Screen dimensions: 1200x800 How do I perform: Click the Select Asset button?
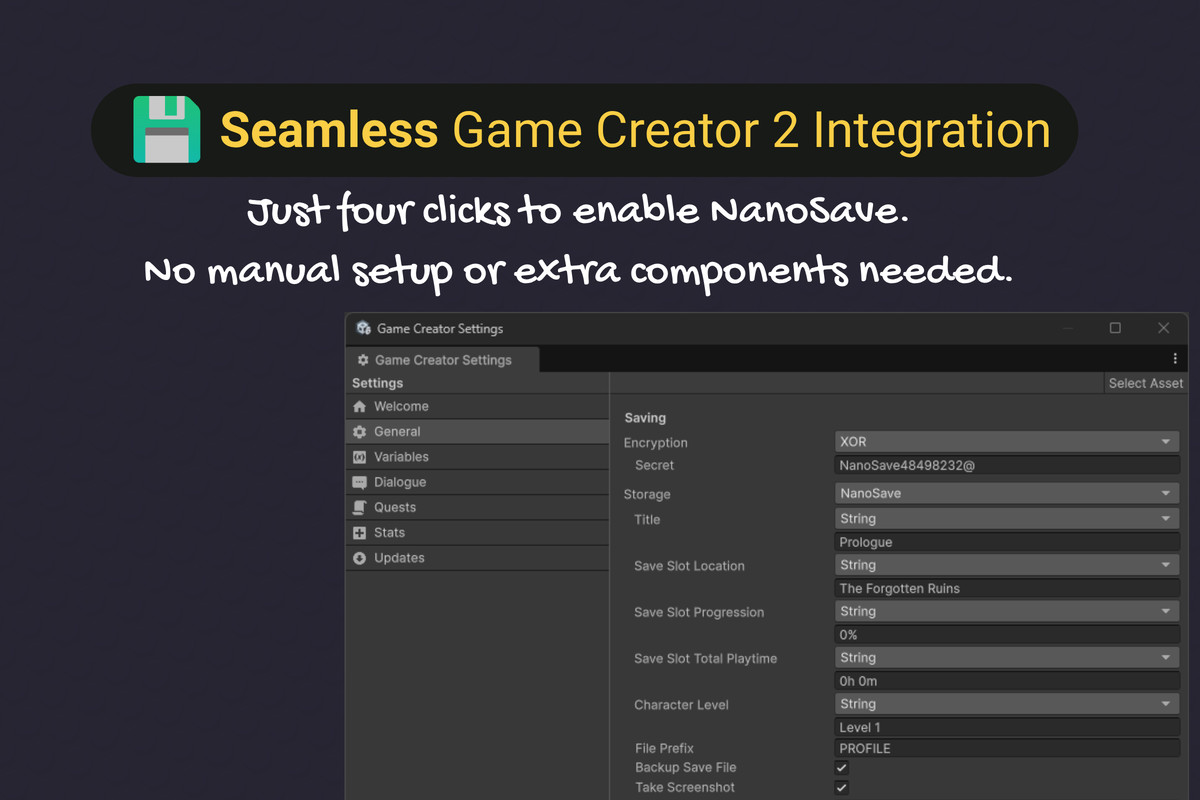[1145, 382]
